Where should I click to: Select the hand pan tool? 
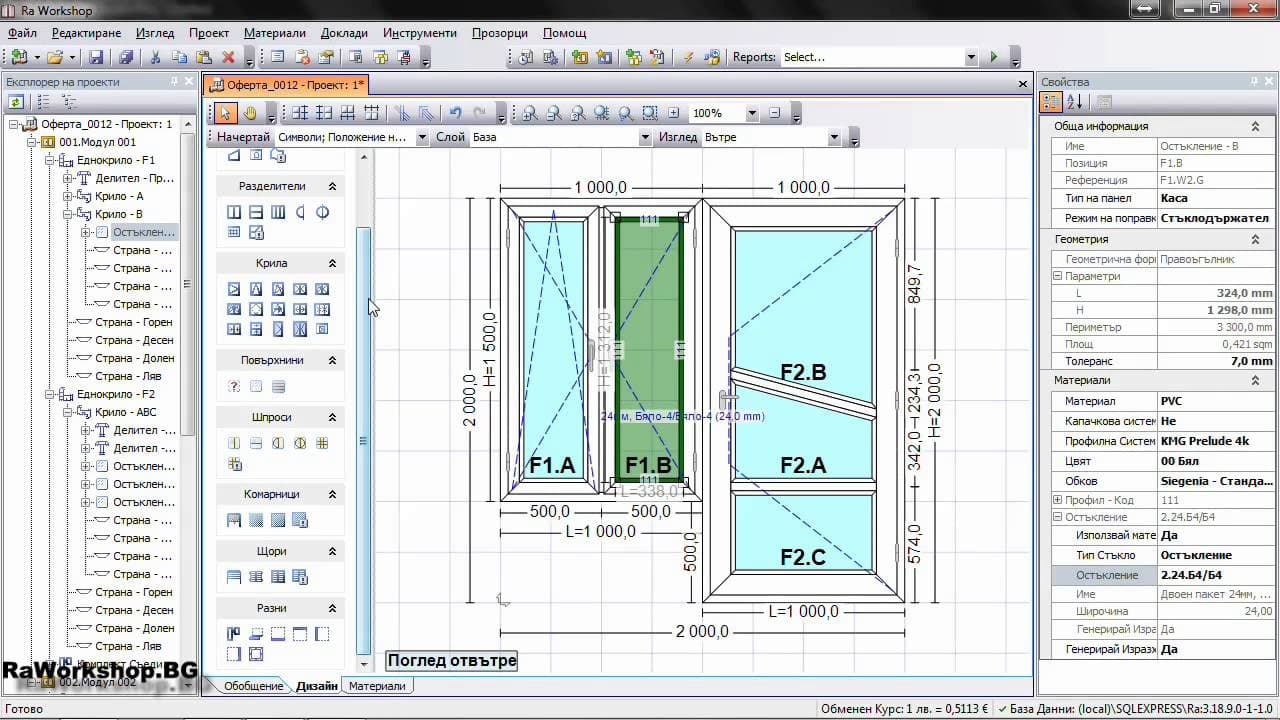pos(250,113)
